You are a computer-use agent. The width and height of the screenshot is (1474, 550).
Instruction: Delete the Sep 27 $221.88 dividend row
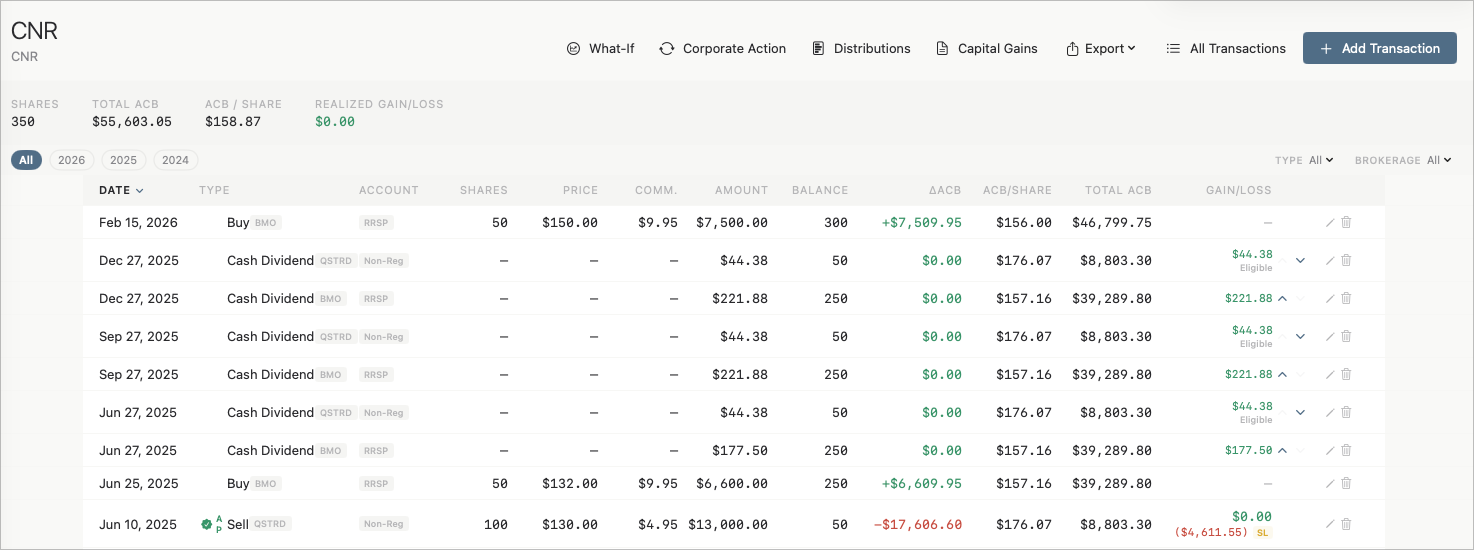[1346, 374]
